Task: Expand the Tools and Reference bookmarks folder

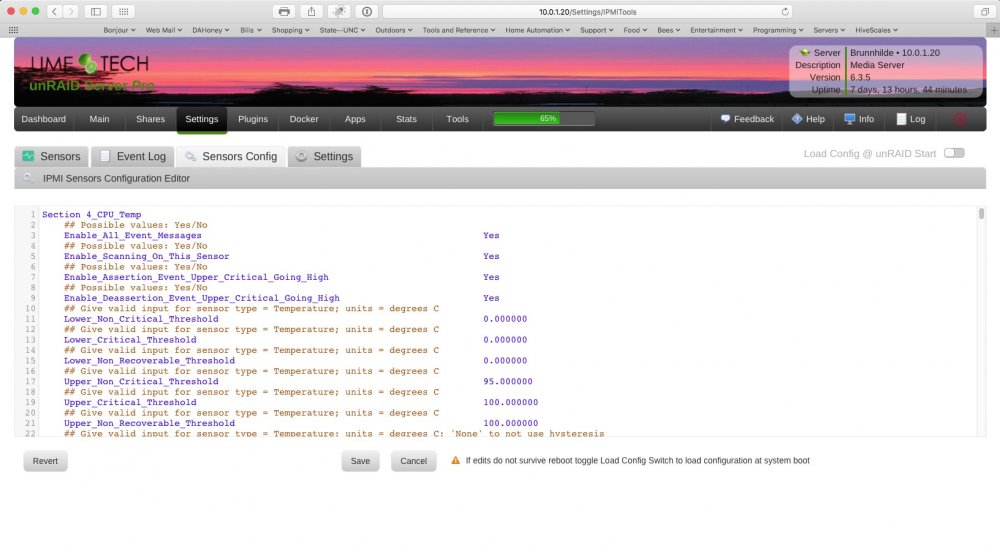Action: [x=459, y=30]
